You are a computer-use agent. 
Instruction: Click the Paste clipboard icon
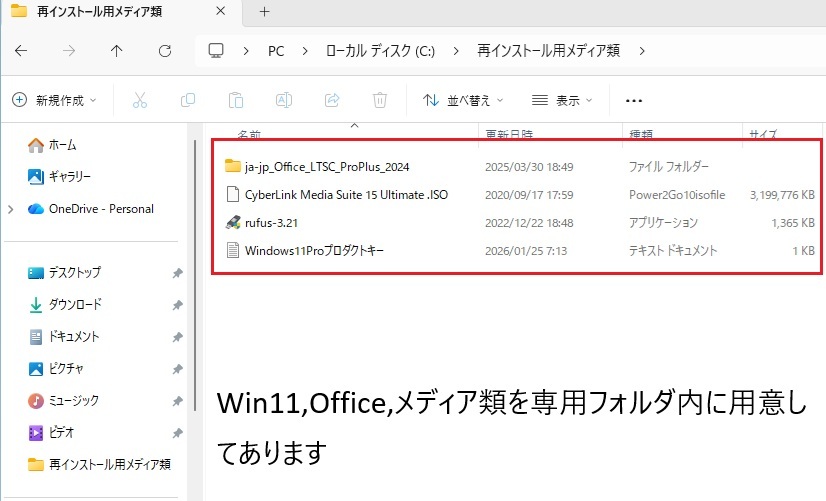click(235, 100)
